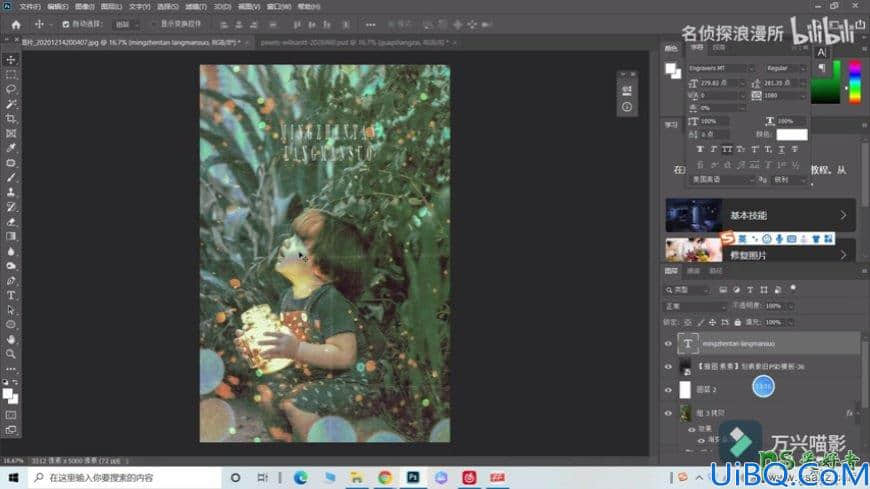
Task: Click the toolbar foreground/background color swatches
Action: click(x=10, y=396)
